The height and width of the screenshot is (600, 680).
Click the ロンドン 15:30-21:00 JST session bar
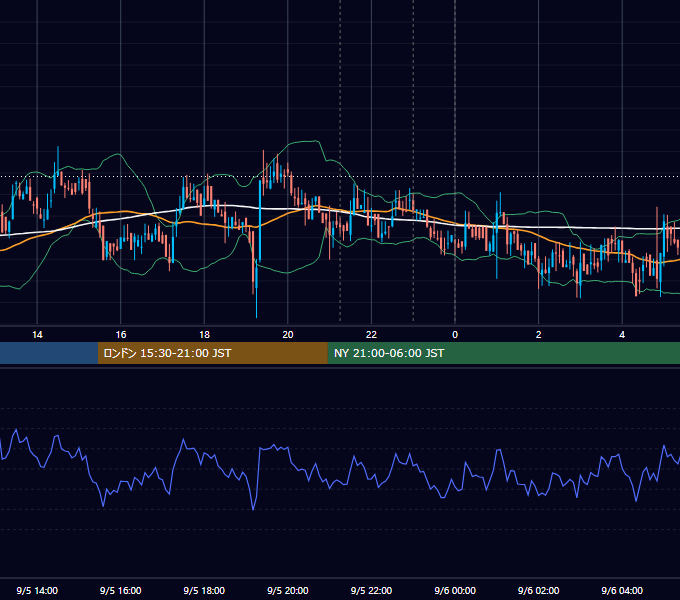point(212,353)
